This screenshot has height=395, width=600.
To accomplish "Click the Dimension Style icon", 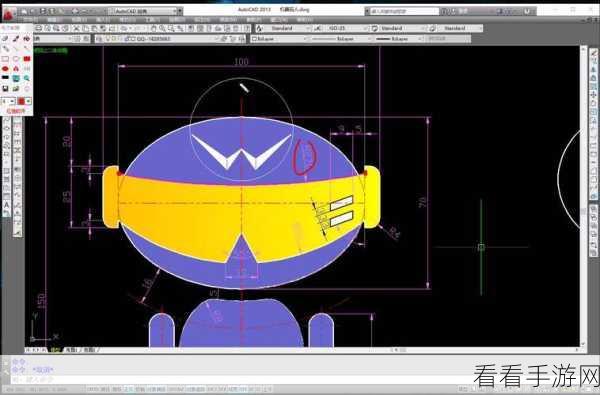I will tap(318, 28).
